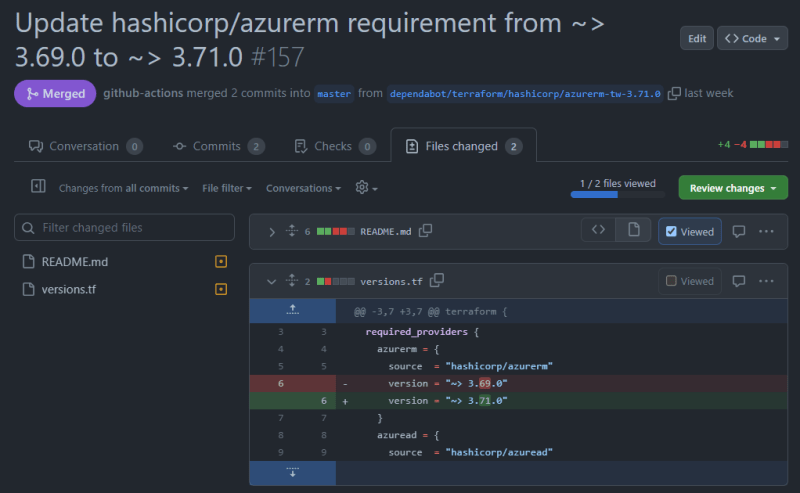Open Changes from all commits dropdown
The height and width of the screenshot is (493, 800).
123,188
